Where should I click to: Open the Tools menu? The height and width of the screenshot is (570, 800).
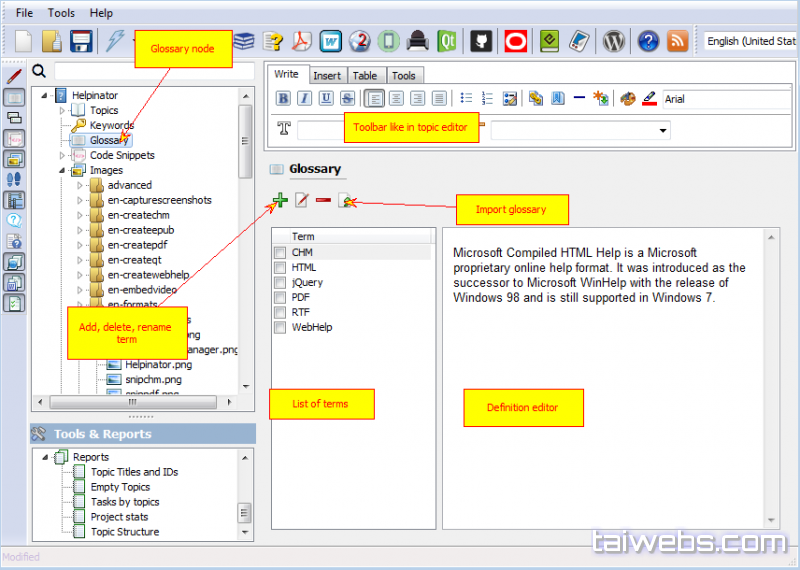[61, 13]
